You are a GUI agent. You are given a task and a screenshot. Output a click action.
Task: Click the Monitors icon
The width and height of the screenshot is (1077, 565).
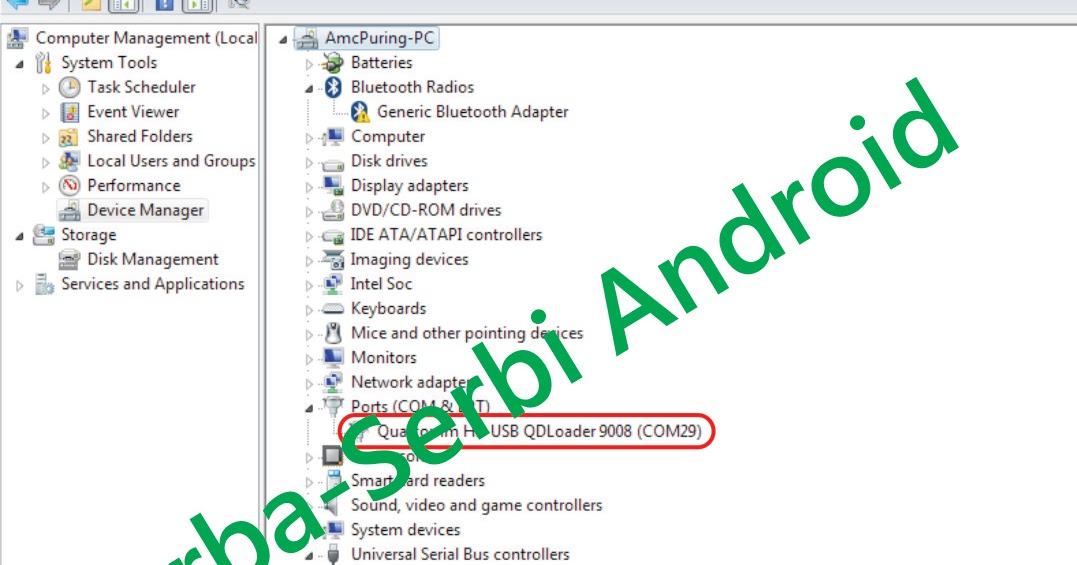pos(333,358)
